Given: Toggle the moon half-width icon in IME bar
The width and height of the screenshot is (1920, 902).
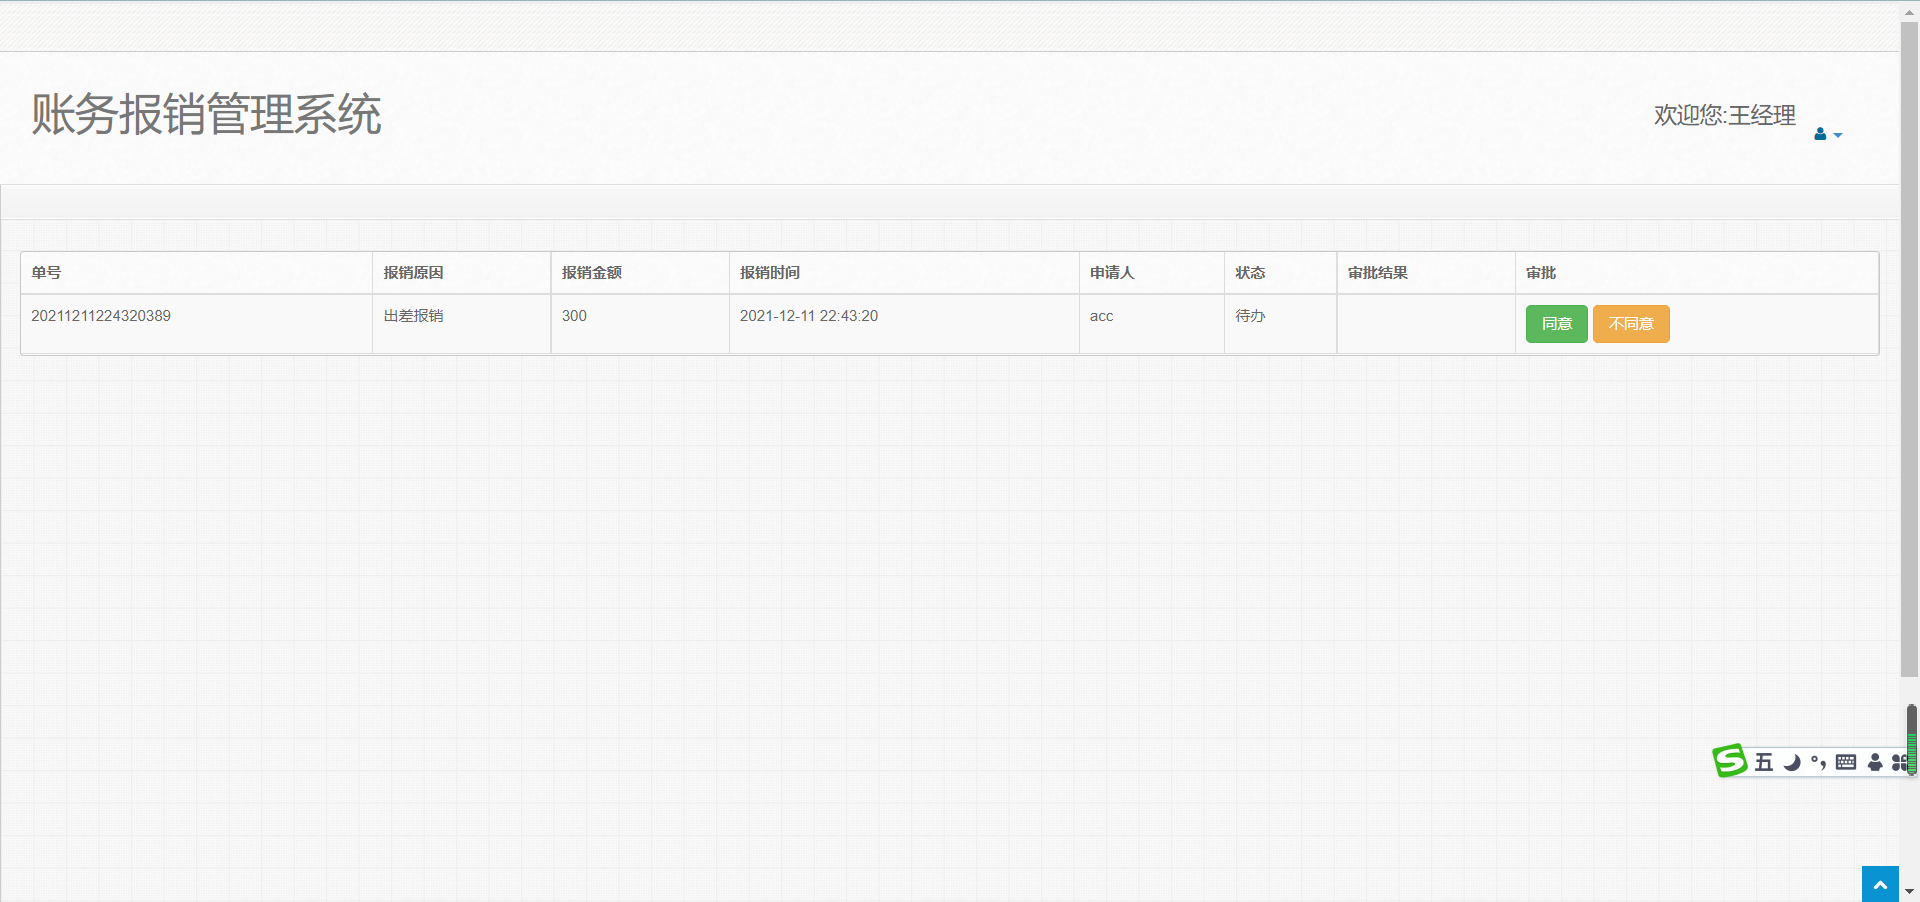Looking at the screenshot, I should [1792, 762].
